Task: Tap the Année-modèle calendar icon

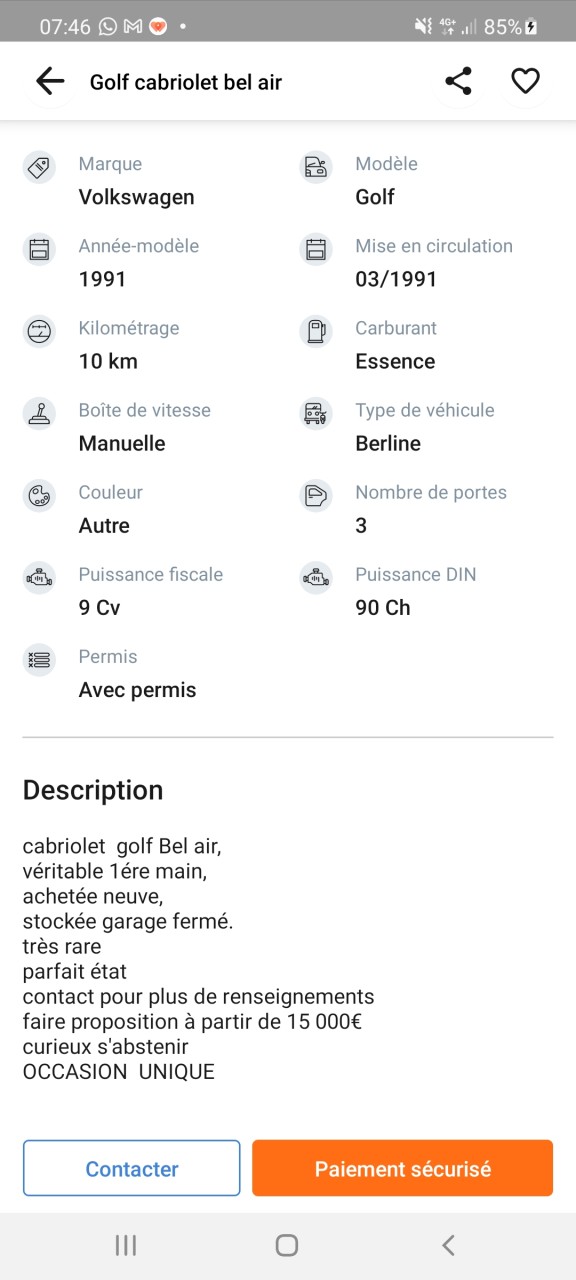Action: pos(39,249)
